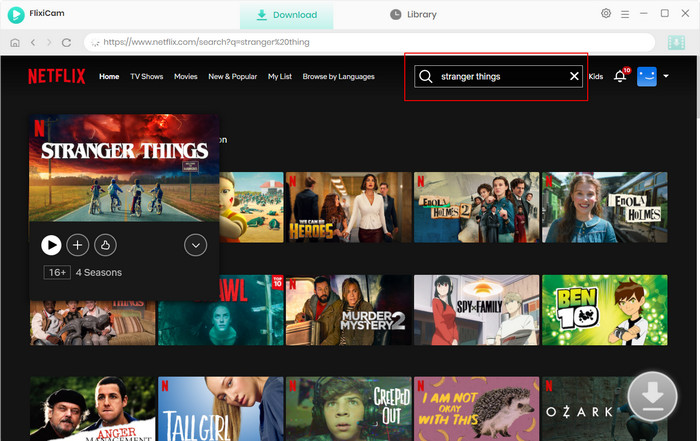
Task: Open New & Popular menu
Action: coord(233,77)
